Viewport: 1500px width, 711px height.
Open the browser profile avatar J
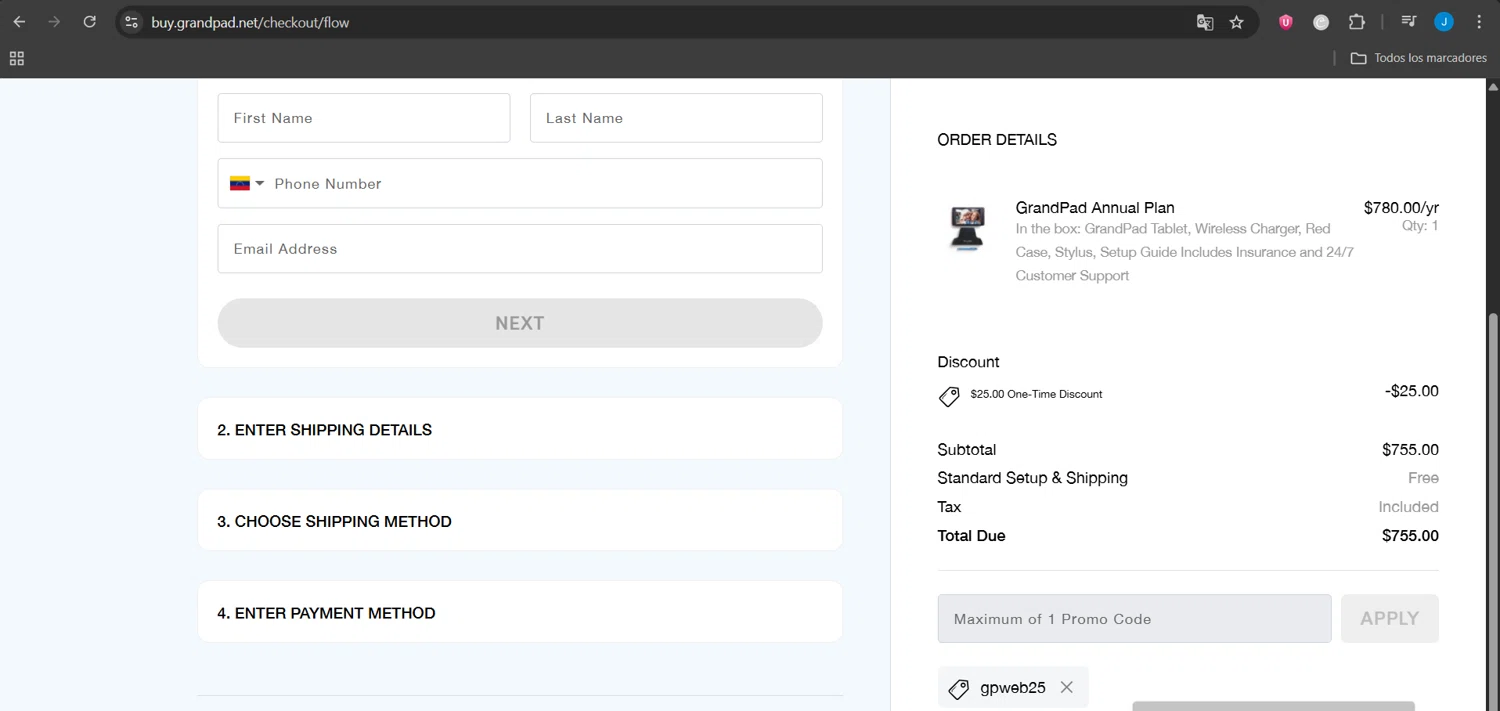[1443, 22]
